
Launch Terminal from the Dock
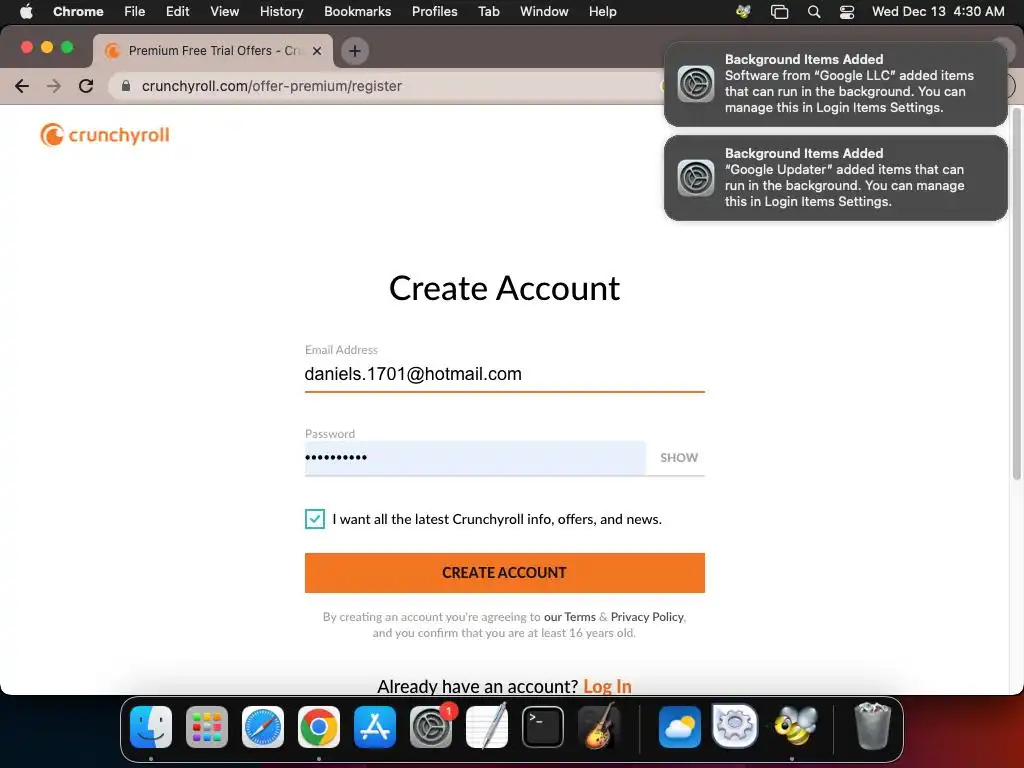coord(543,727)
